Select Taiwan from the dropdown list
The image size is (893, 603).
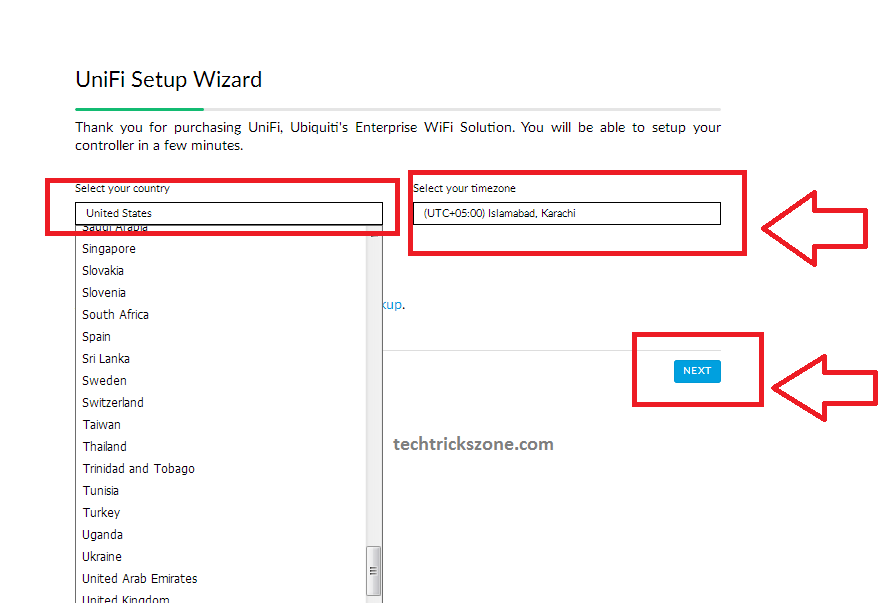pos(101,425)
